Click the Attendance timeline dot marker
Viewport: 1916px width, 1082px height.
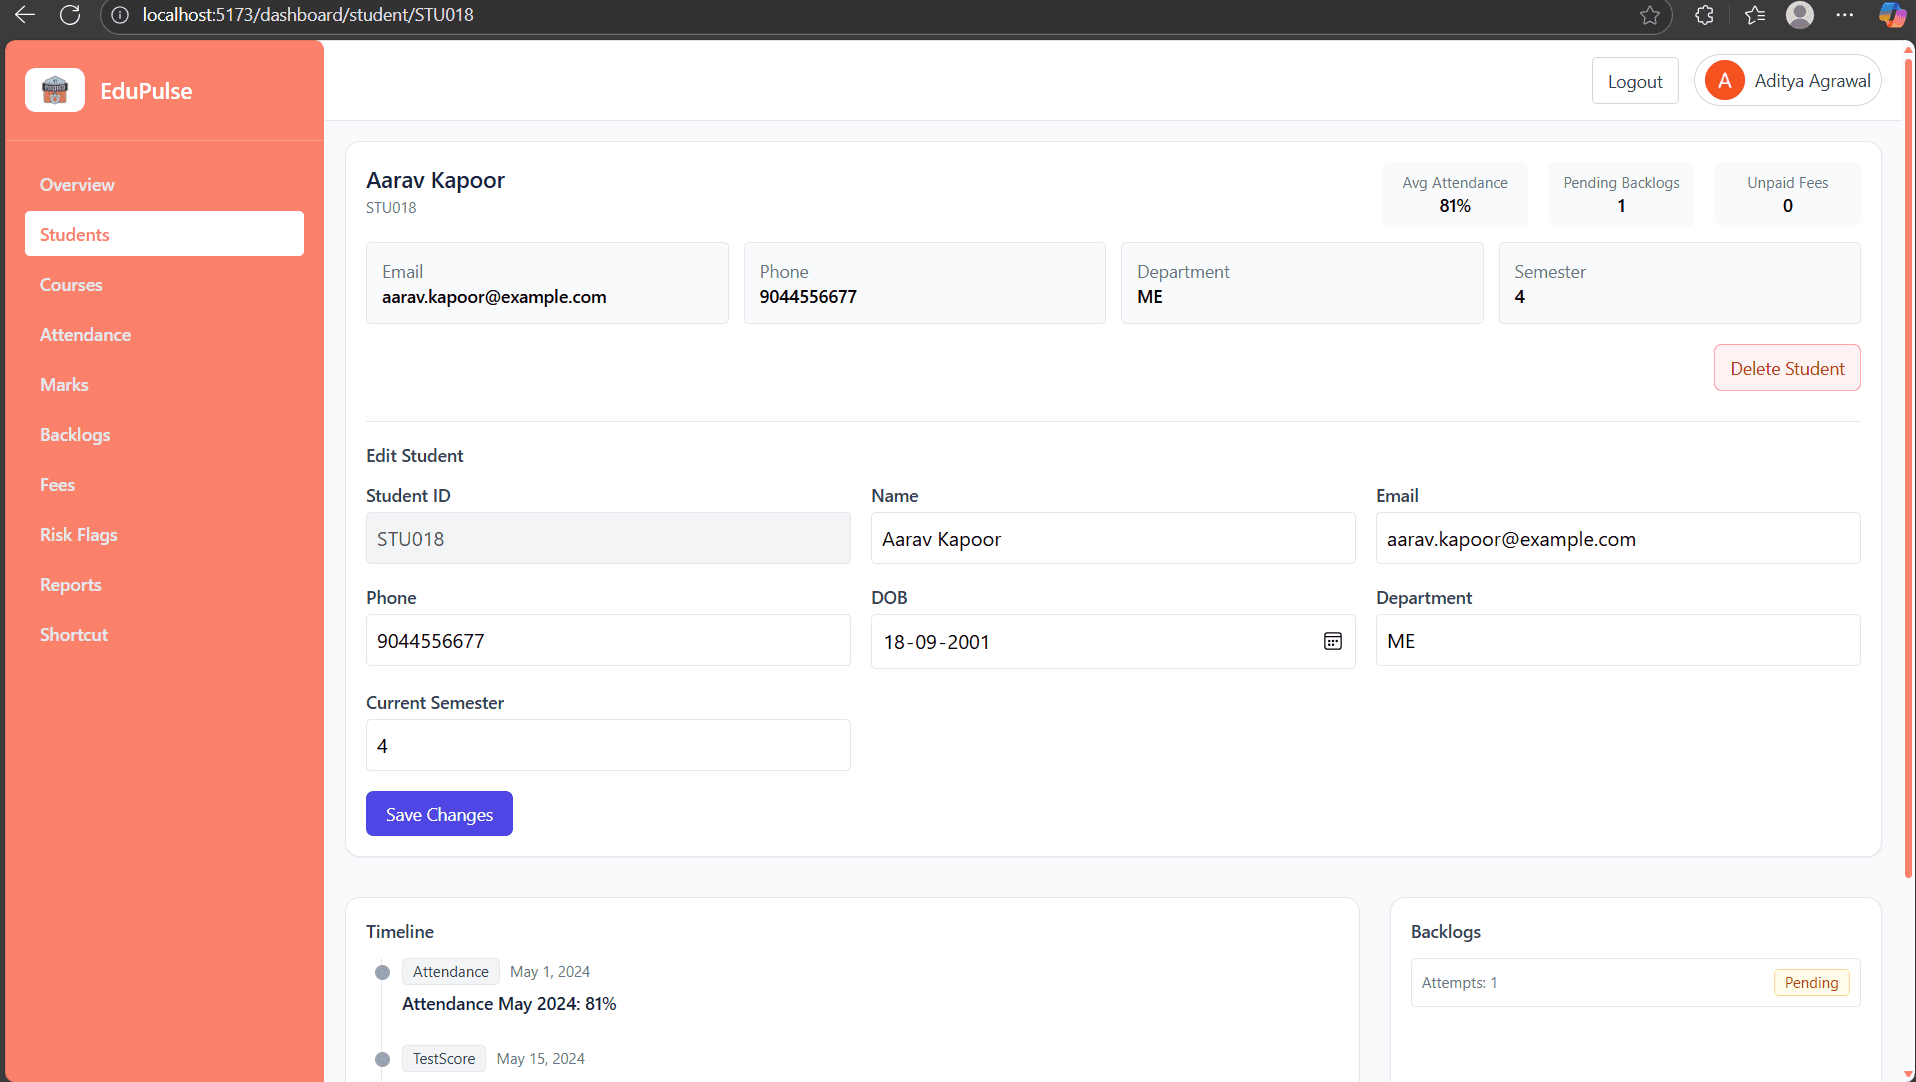pyautogui.click(x=382, y=972)
